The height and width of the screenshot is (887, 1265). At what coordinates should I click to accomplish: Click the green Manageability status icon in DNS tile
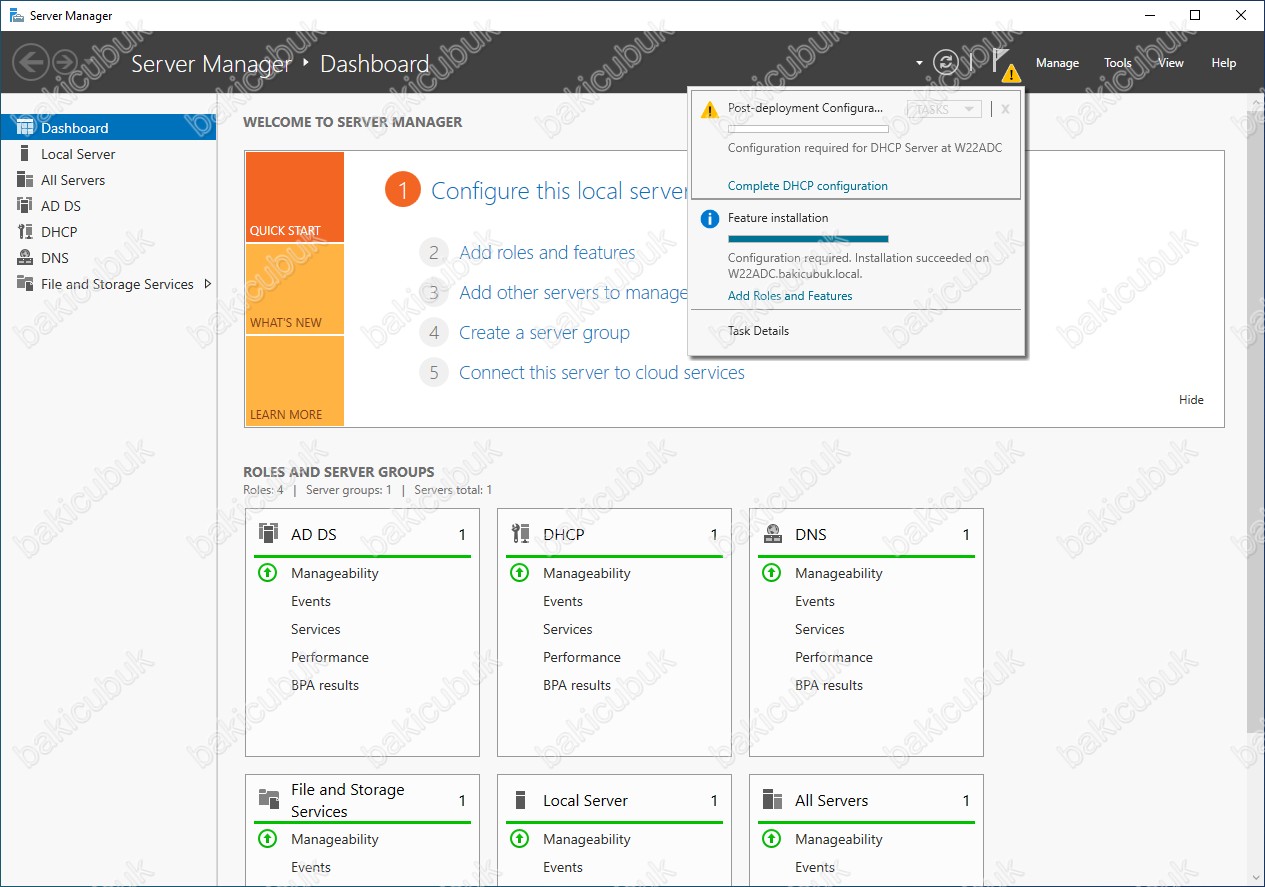tap(771, 573)
